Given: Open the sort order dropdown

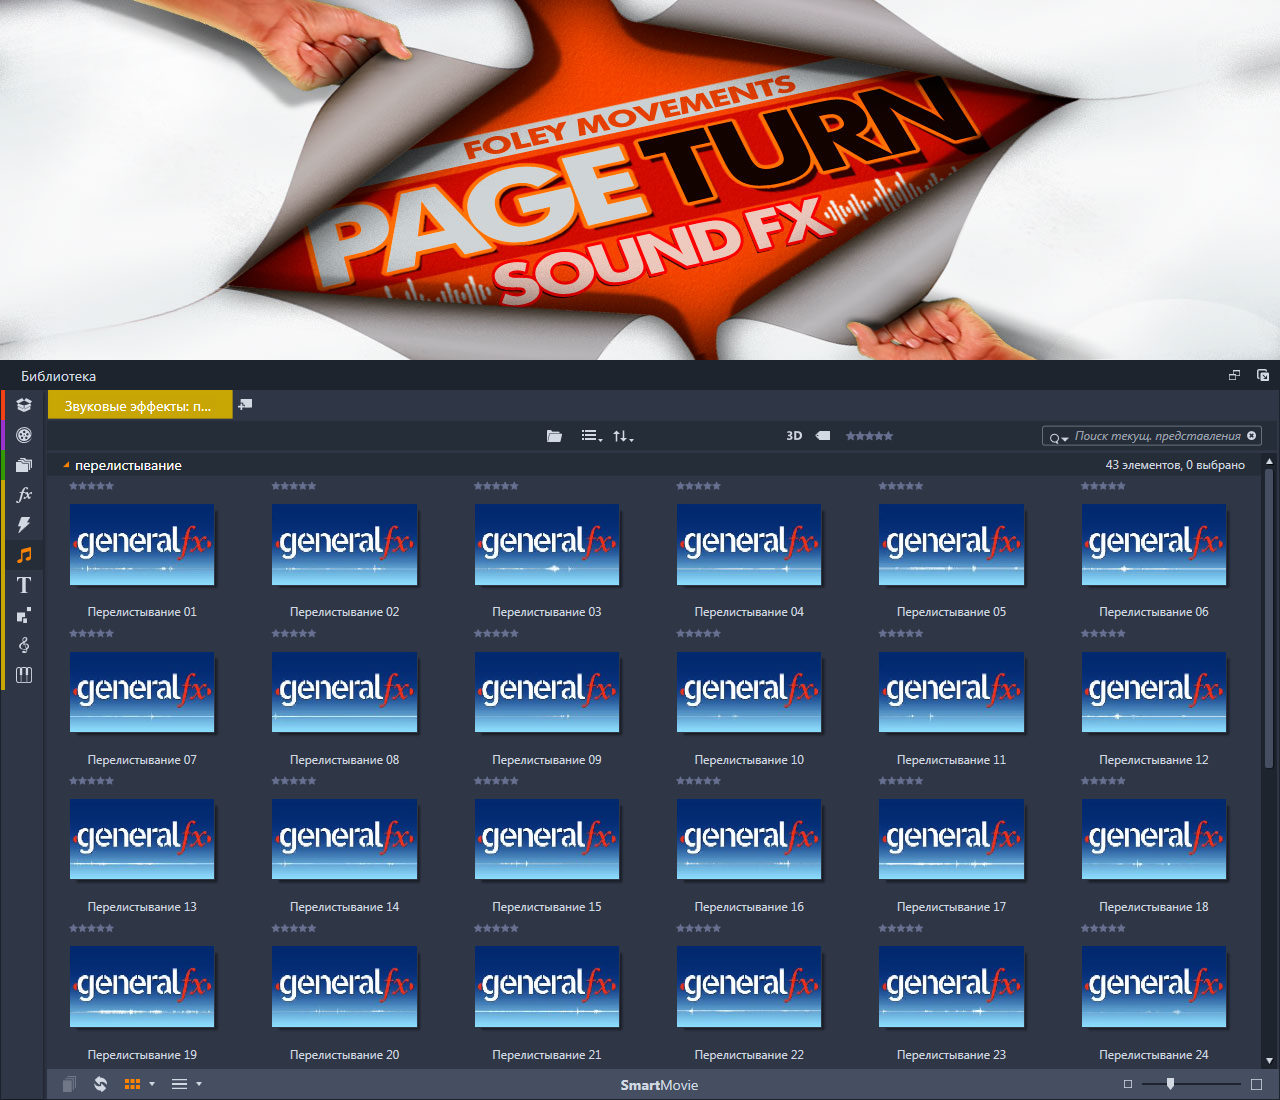Looking at the screenshot, I should (623, 436).
